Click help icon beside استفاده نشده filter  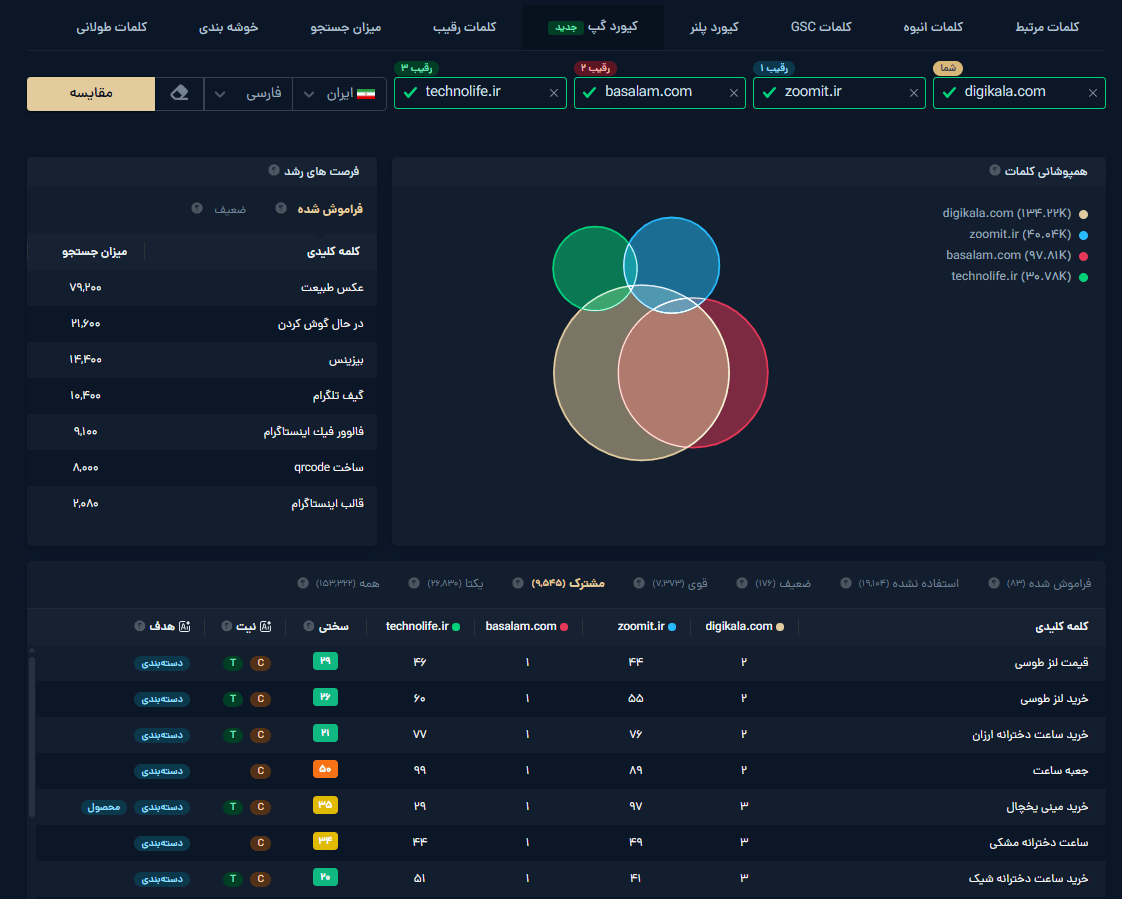click(x=846, y=583)
